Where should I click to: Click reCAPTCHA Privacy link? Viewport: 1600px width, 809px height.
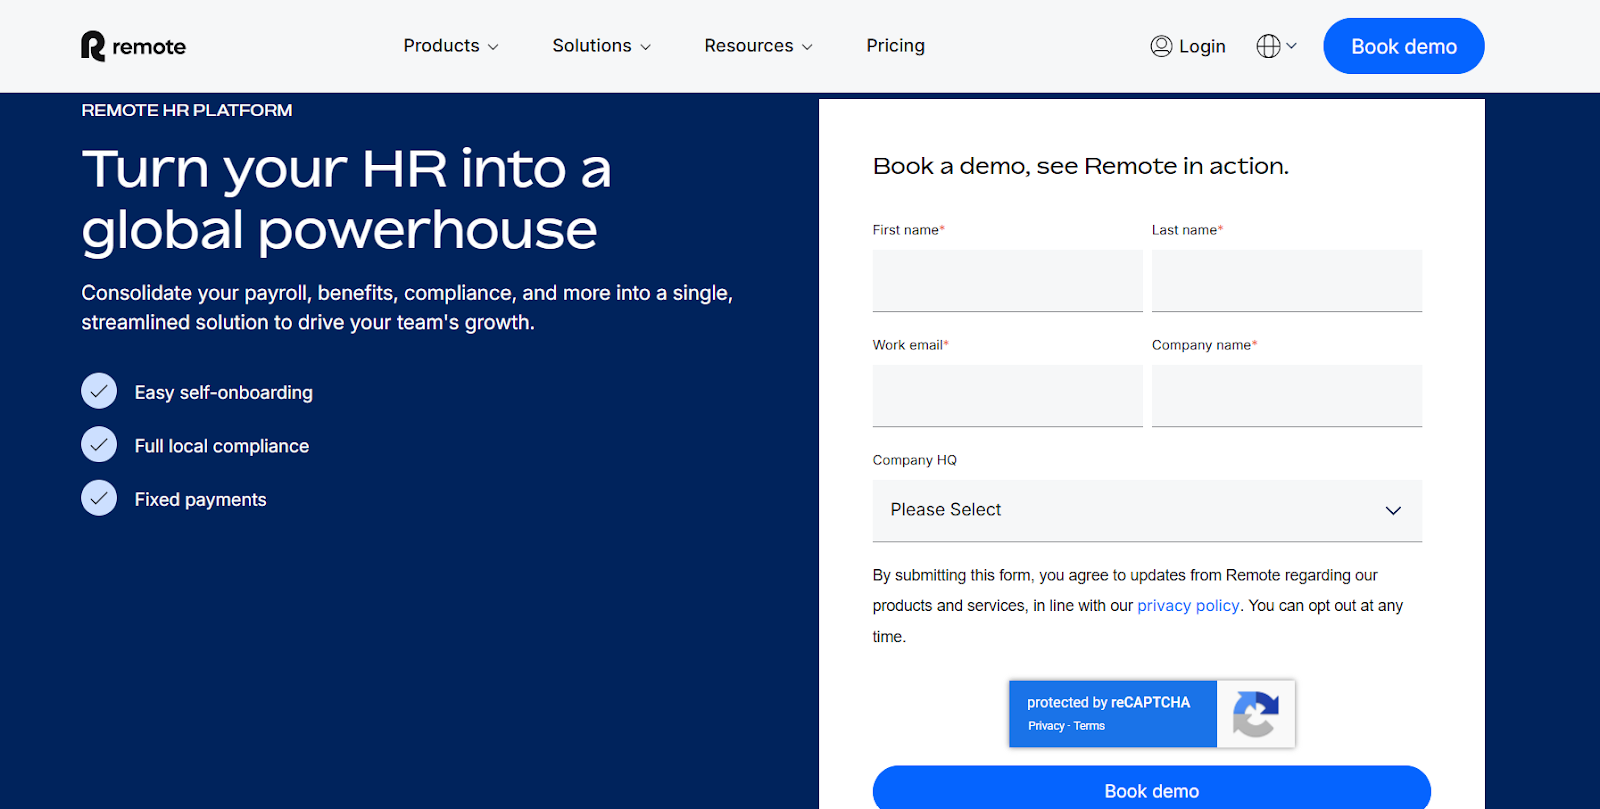(x=1046, y=726)
